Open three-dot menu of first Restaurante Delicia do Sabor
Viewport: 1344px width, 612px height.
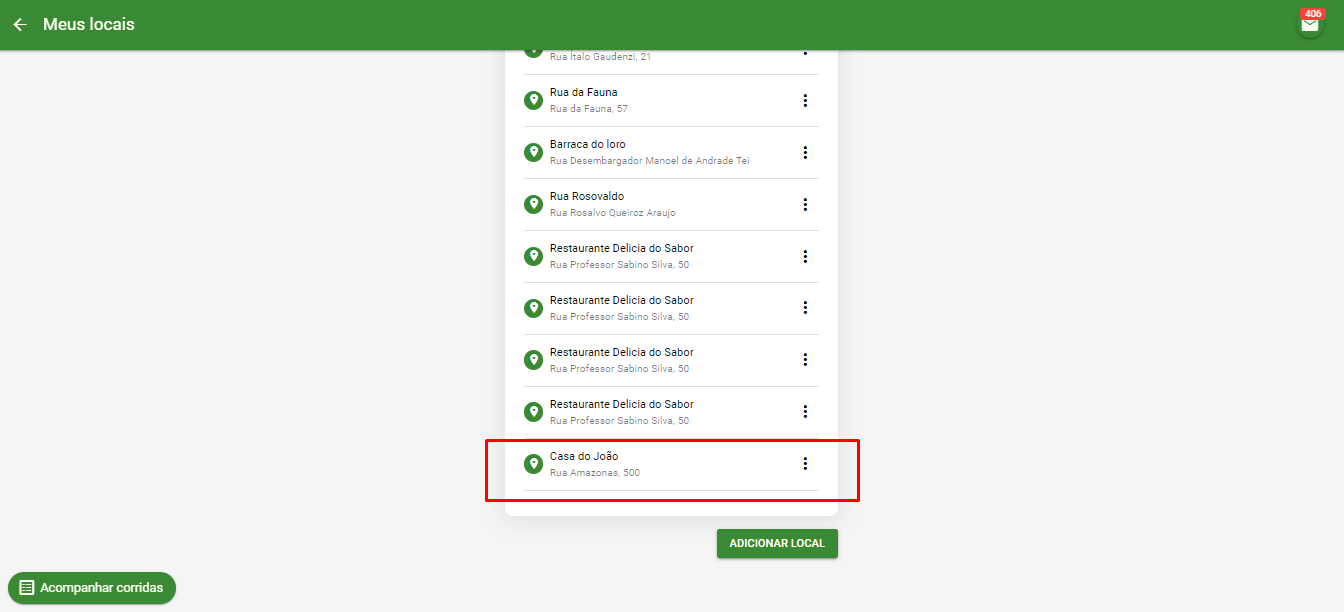(x=805, y=257)
